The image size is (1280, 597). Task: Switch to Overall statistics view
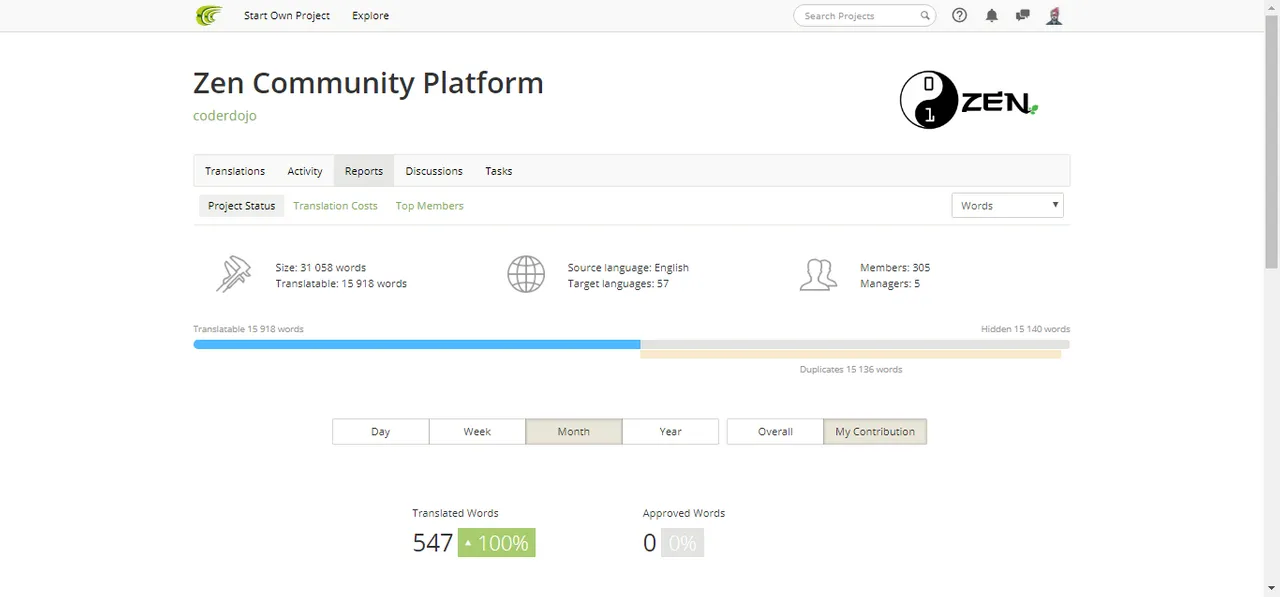coord(775,431)
